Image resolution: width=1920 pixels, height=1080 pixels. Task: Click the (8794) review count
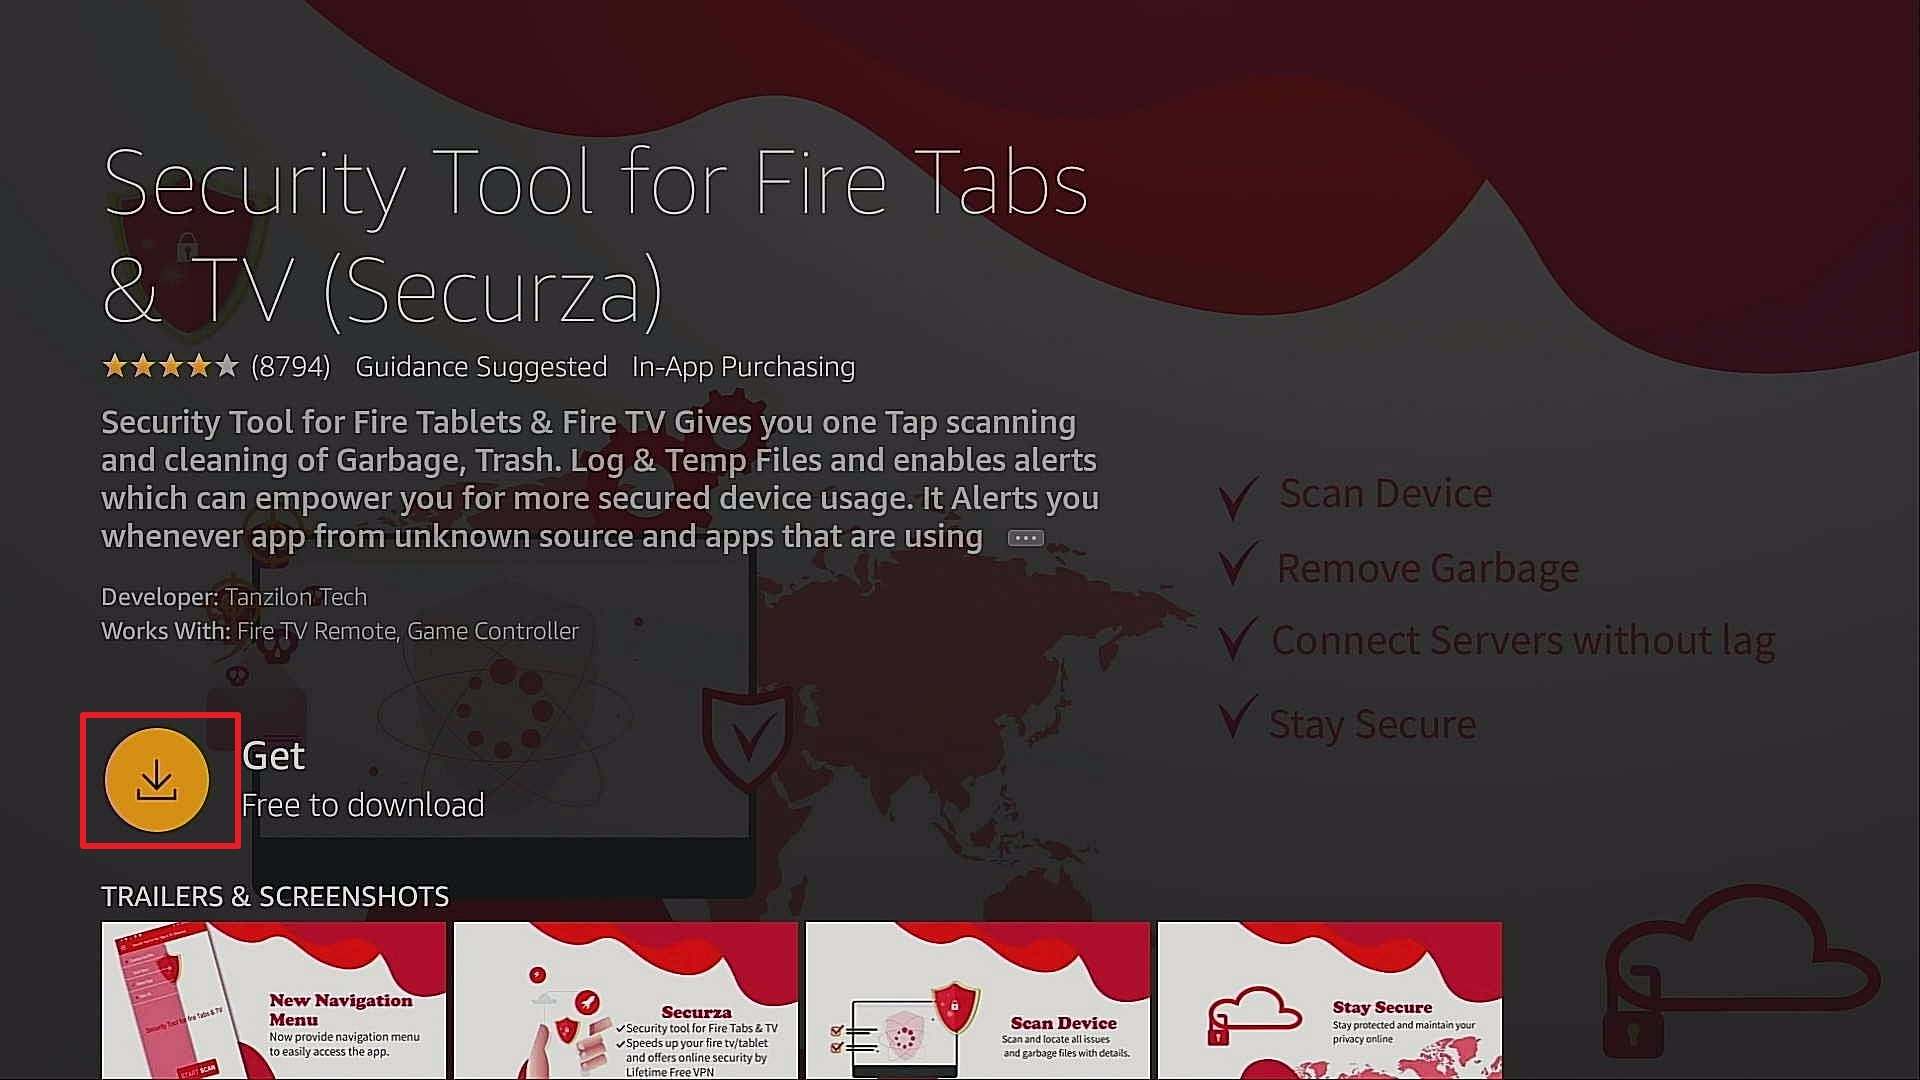tap(290, 367)
